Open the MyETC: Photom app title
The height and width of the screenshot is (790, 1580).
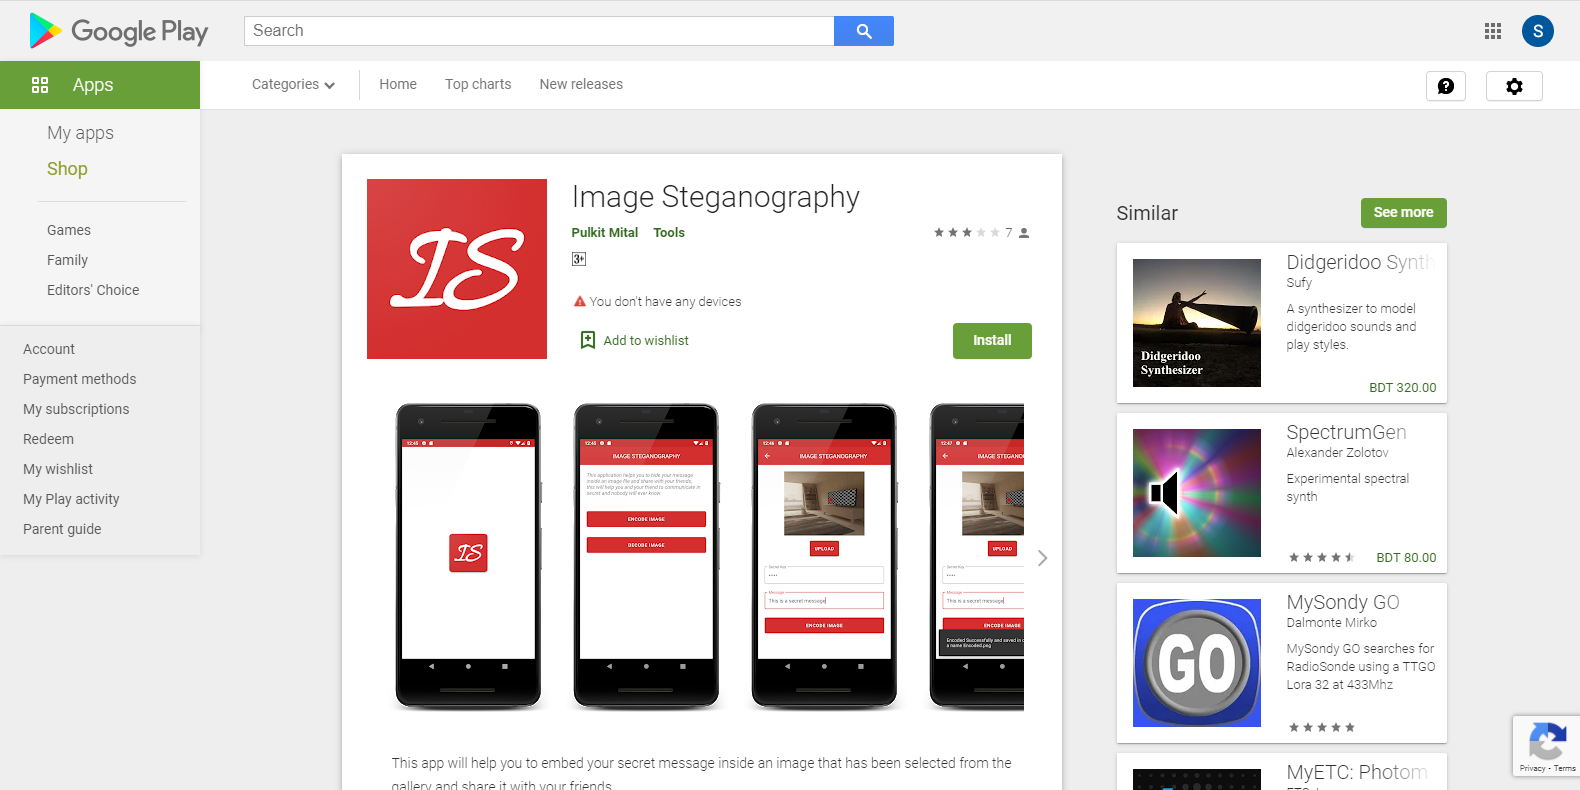[1357, 772]
